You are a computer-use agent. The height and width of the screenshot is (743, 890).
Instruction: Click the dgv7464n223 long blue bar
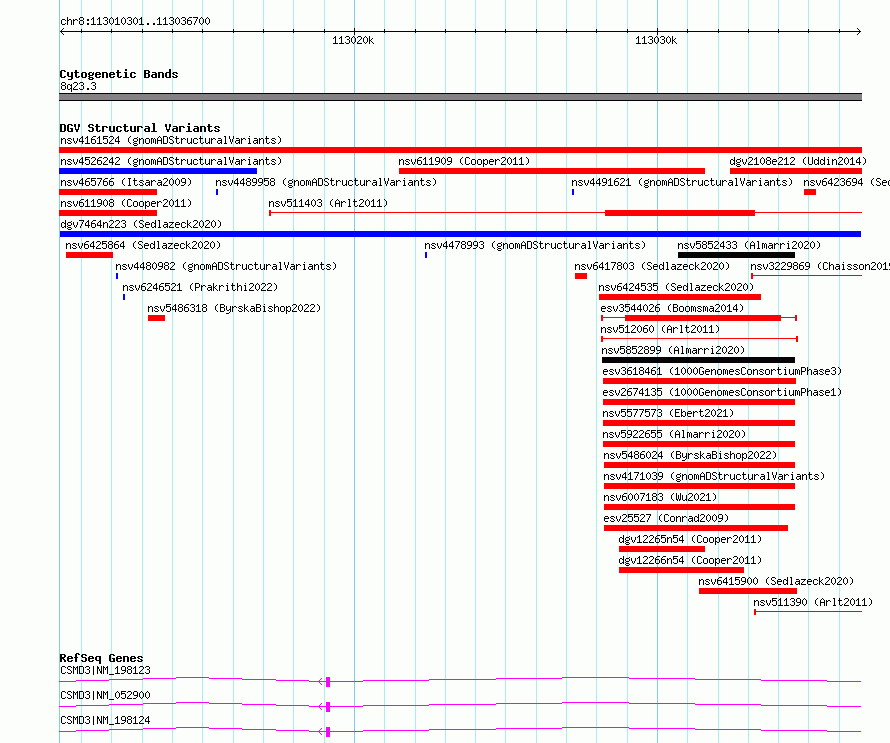point(460,234)
